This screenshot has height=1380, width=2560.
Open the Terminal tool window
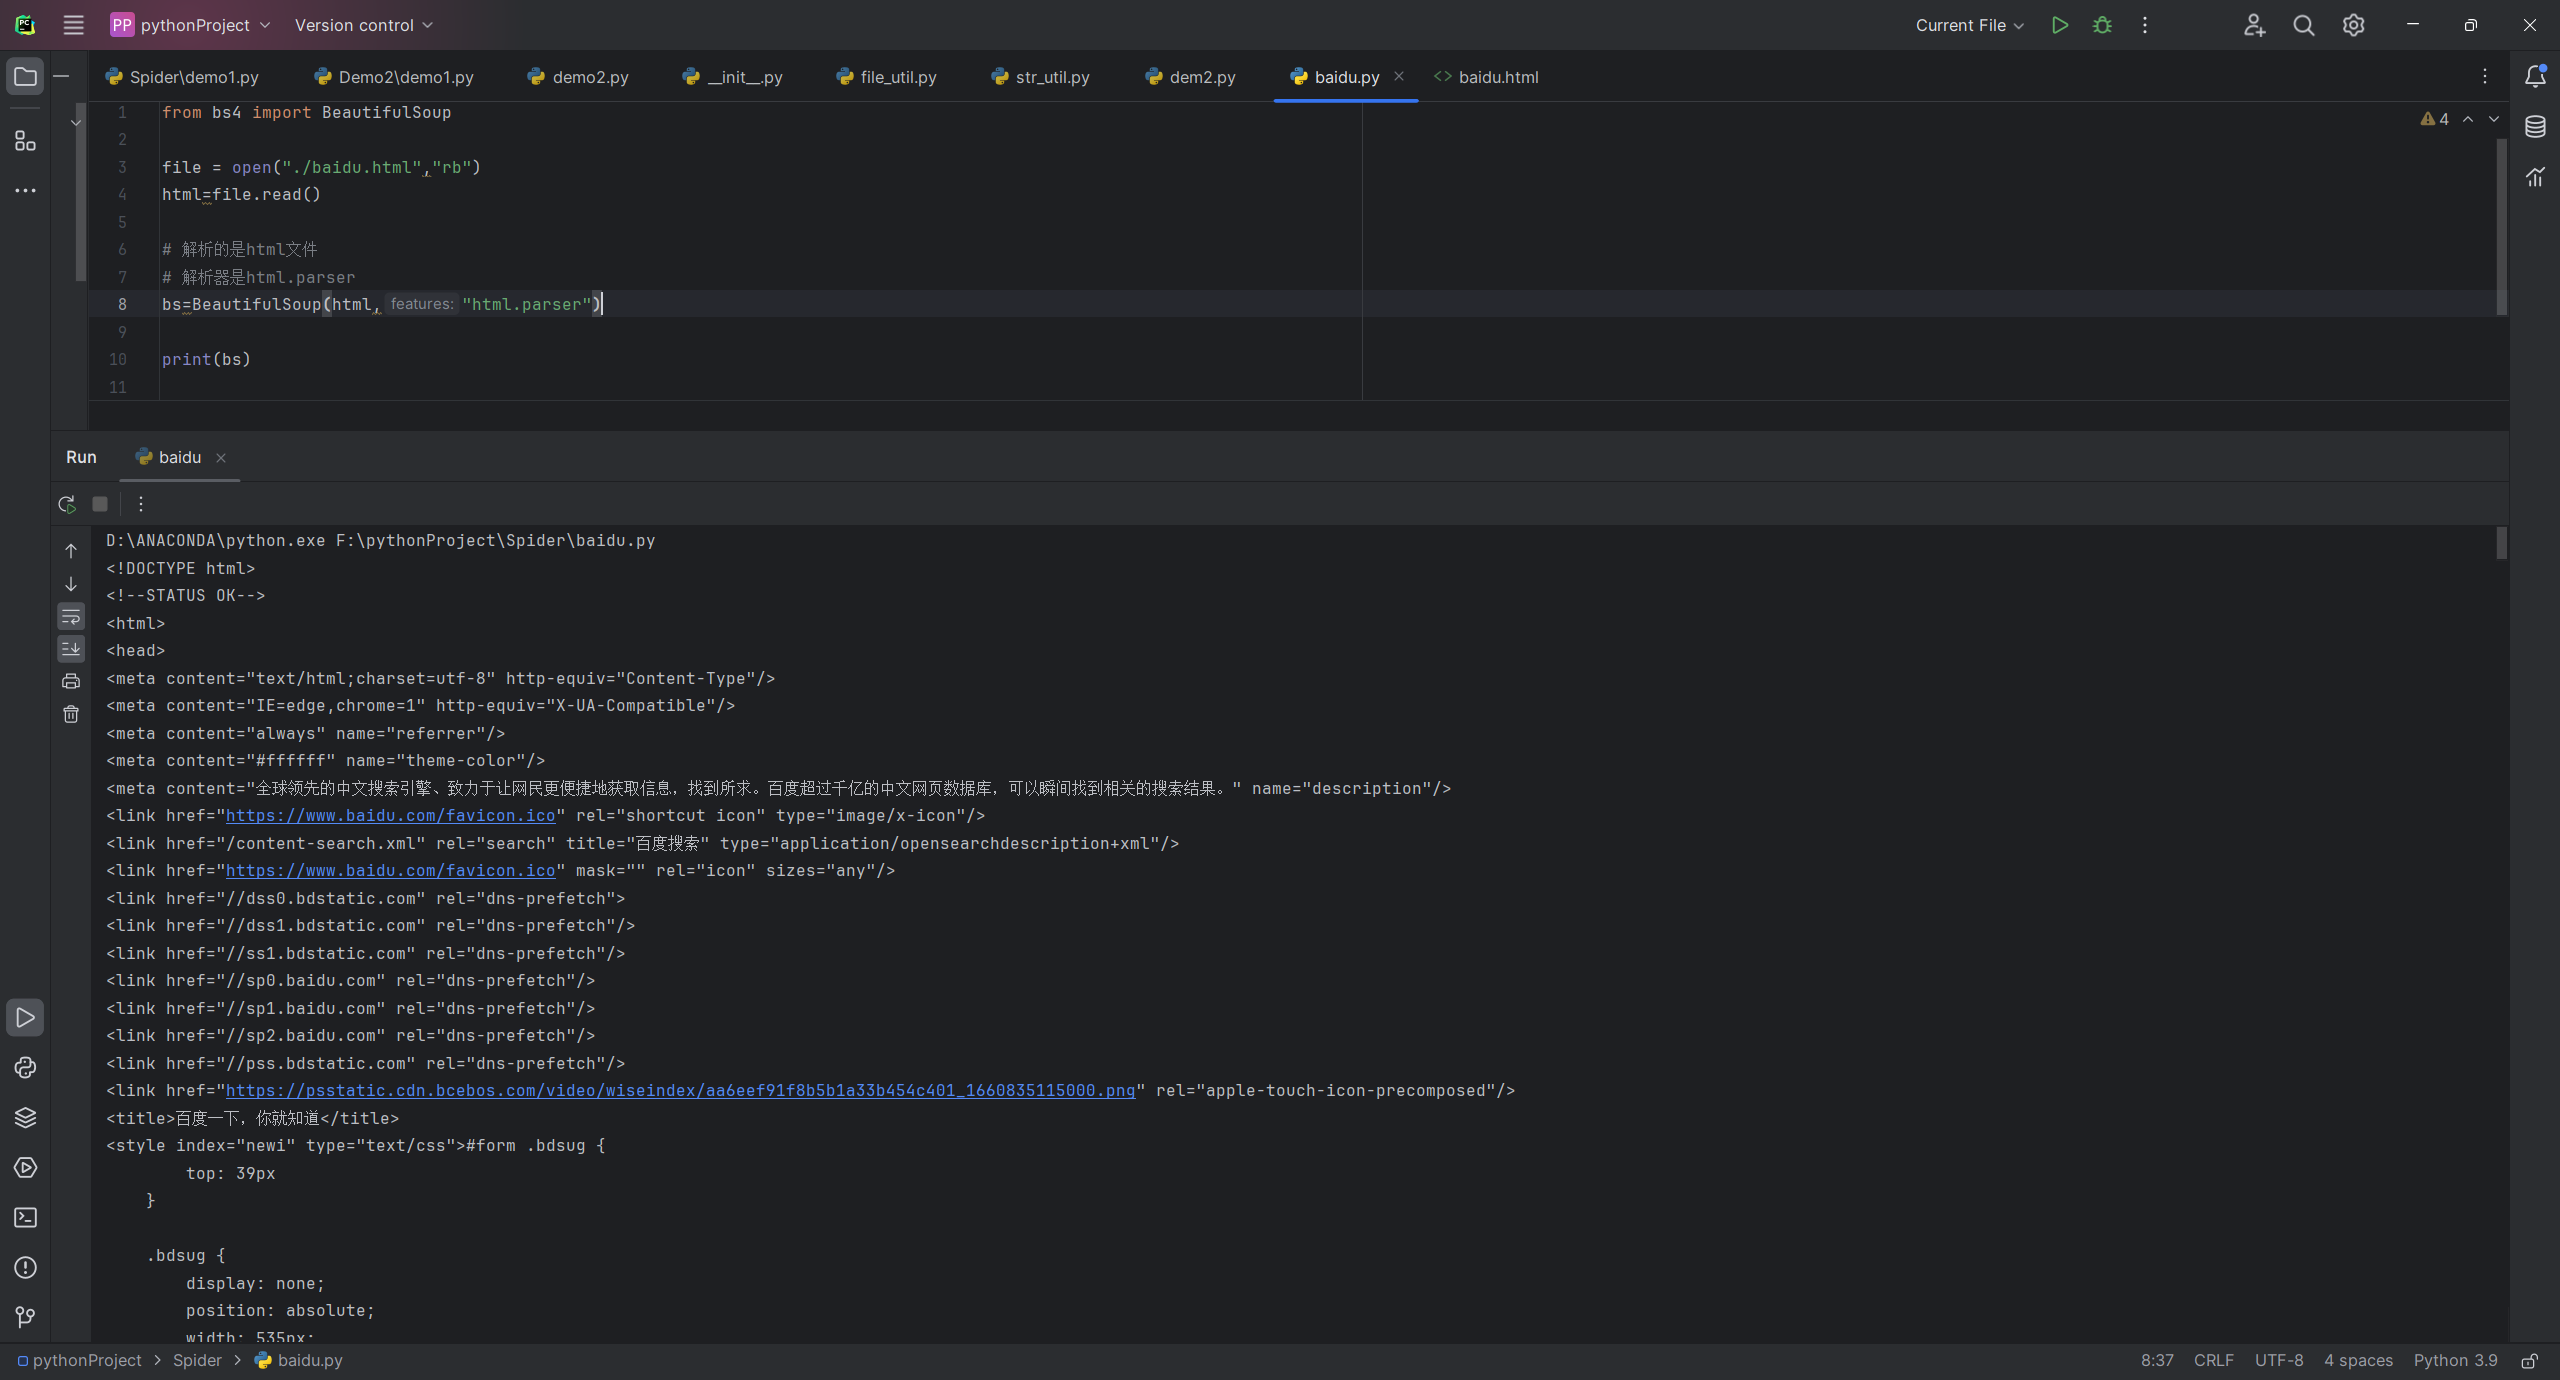tap(25, 1218)
